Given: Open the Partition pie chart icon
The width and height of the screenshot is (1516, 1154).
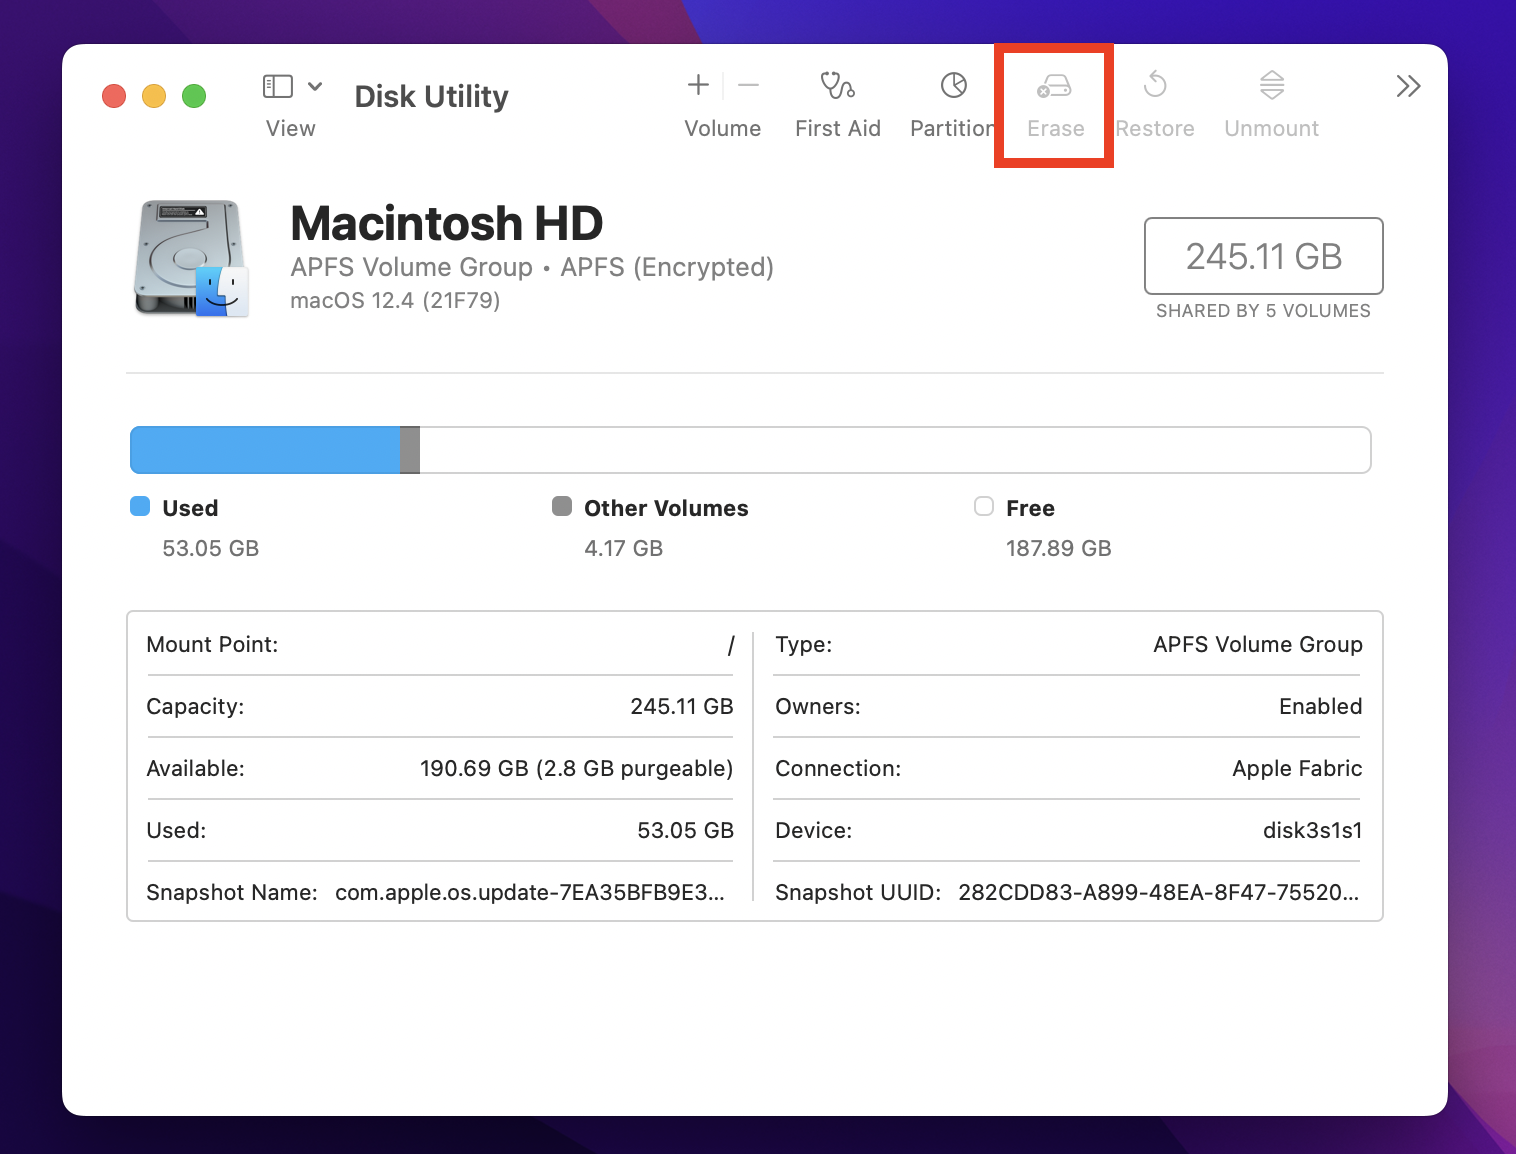Looking at the screenshot, I should point(954,86).
